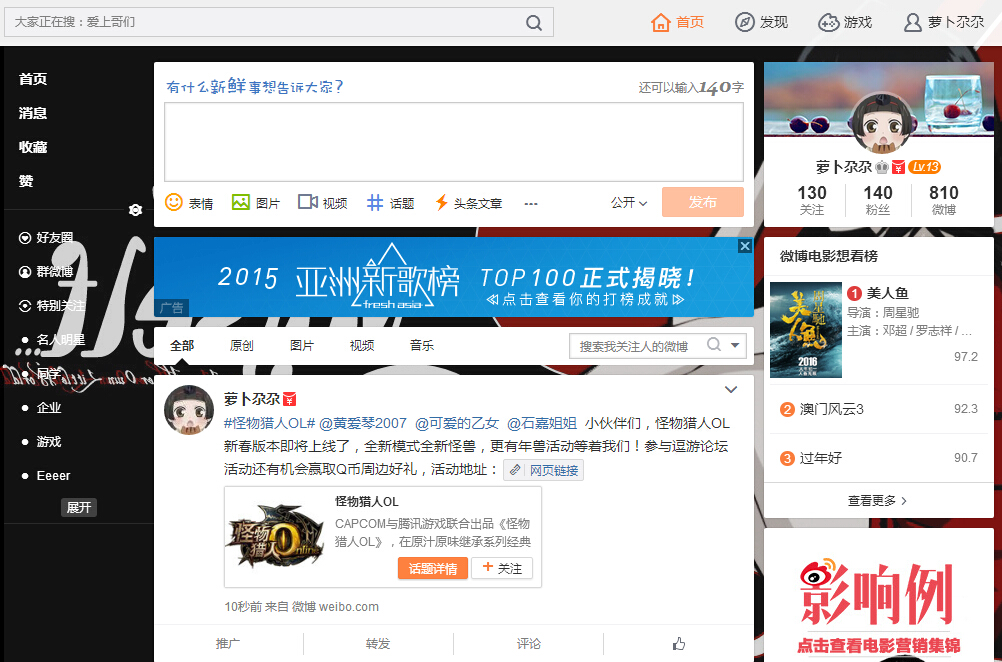This screenshot has width=1002, height=662.
Task: Open the 萝卜朶朶 user profile icon in top bar
Action: pyautogui.click(x=913, y=22)
